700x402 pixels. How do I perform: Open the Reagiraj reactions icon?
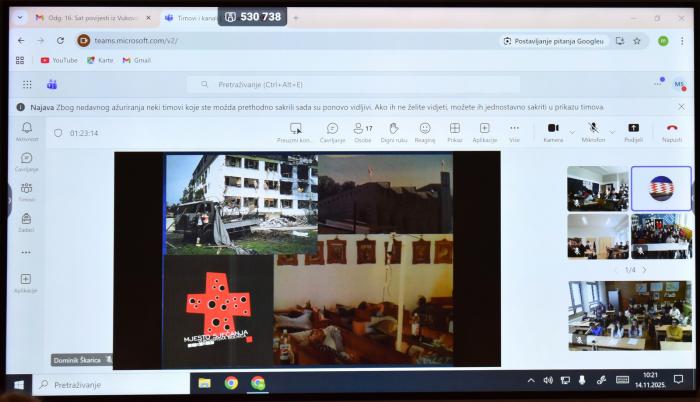(425, 129)
